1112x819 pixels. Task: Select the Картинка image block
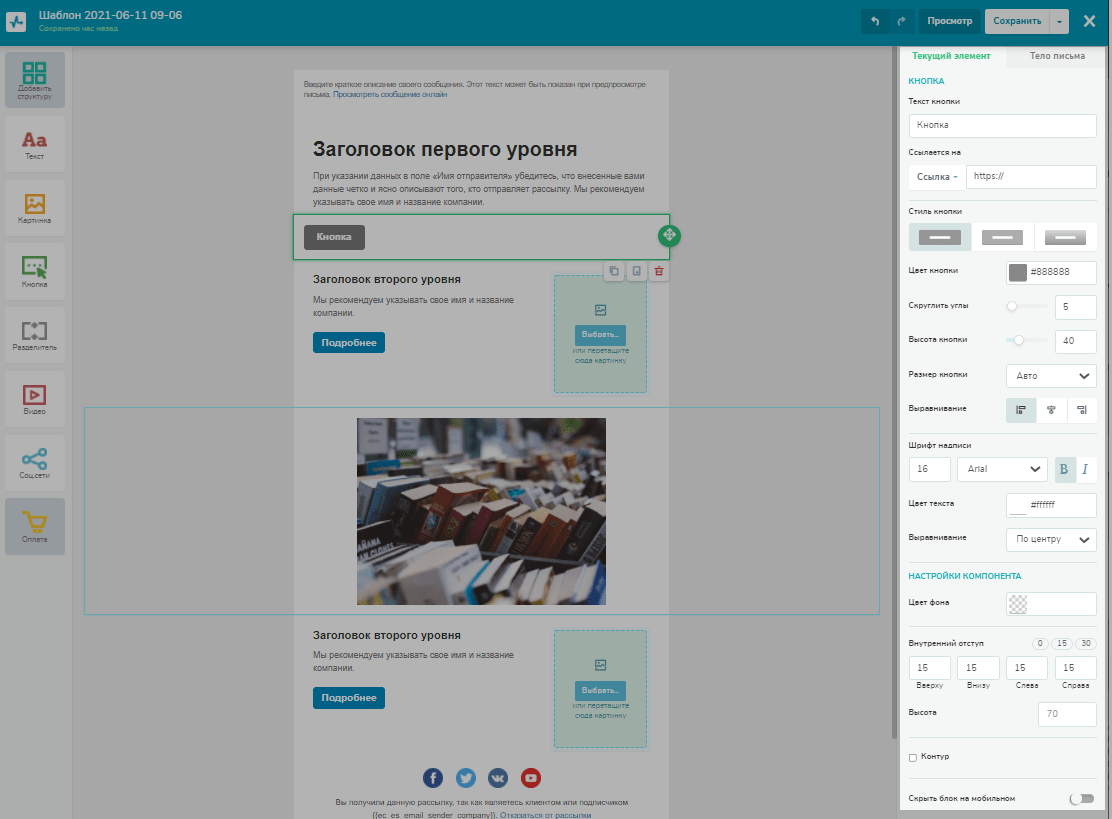pos(35,208)
